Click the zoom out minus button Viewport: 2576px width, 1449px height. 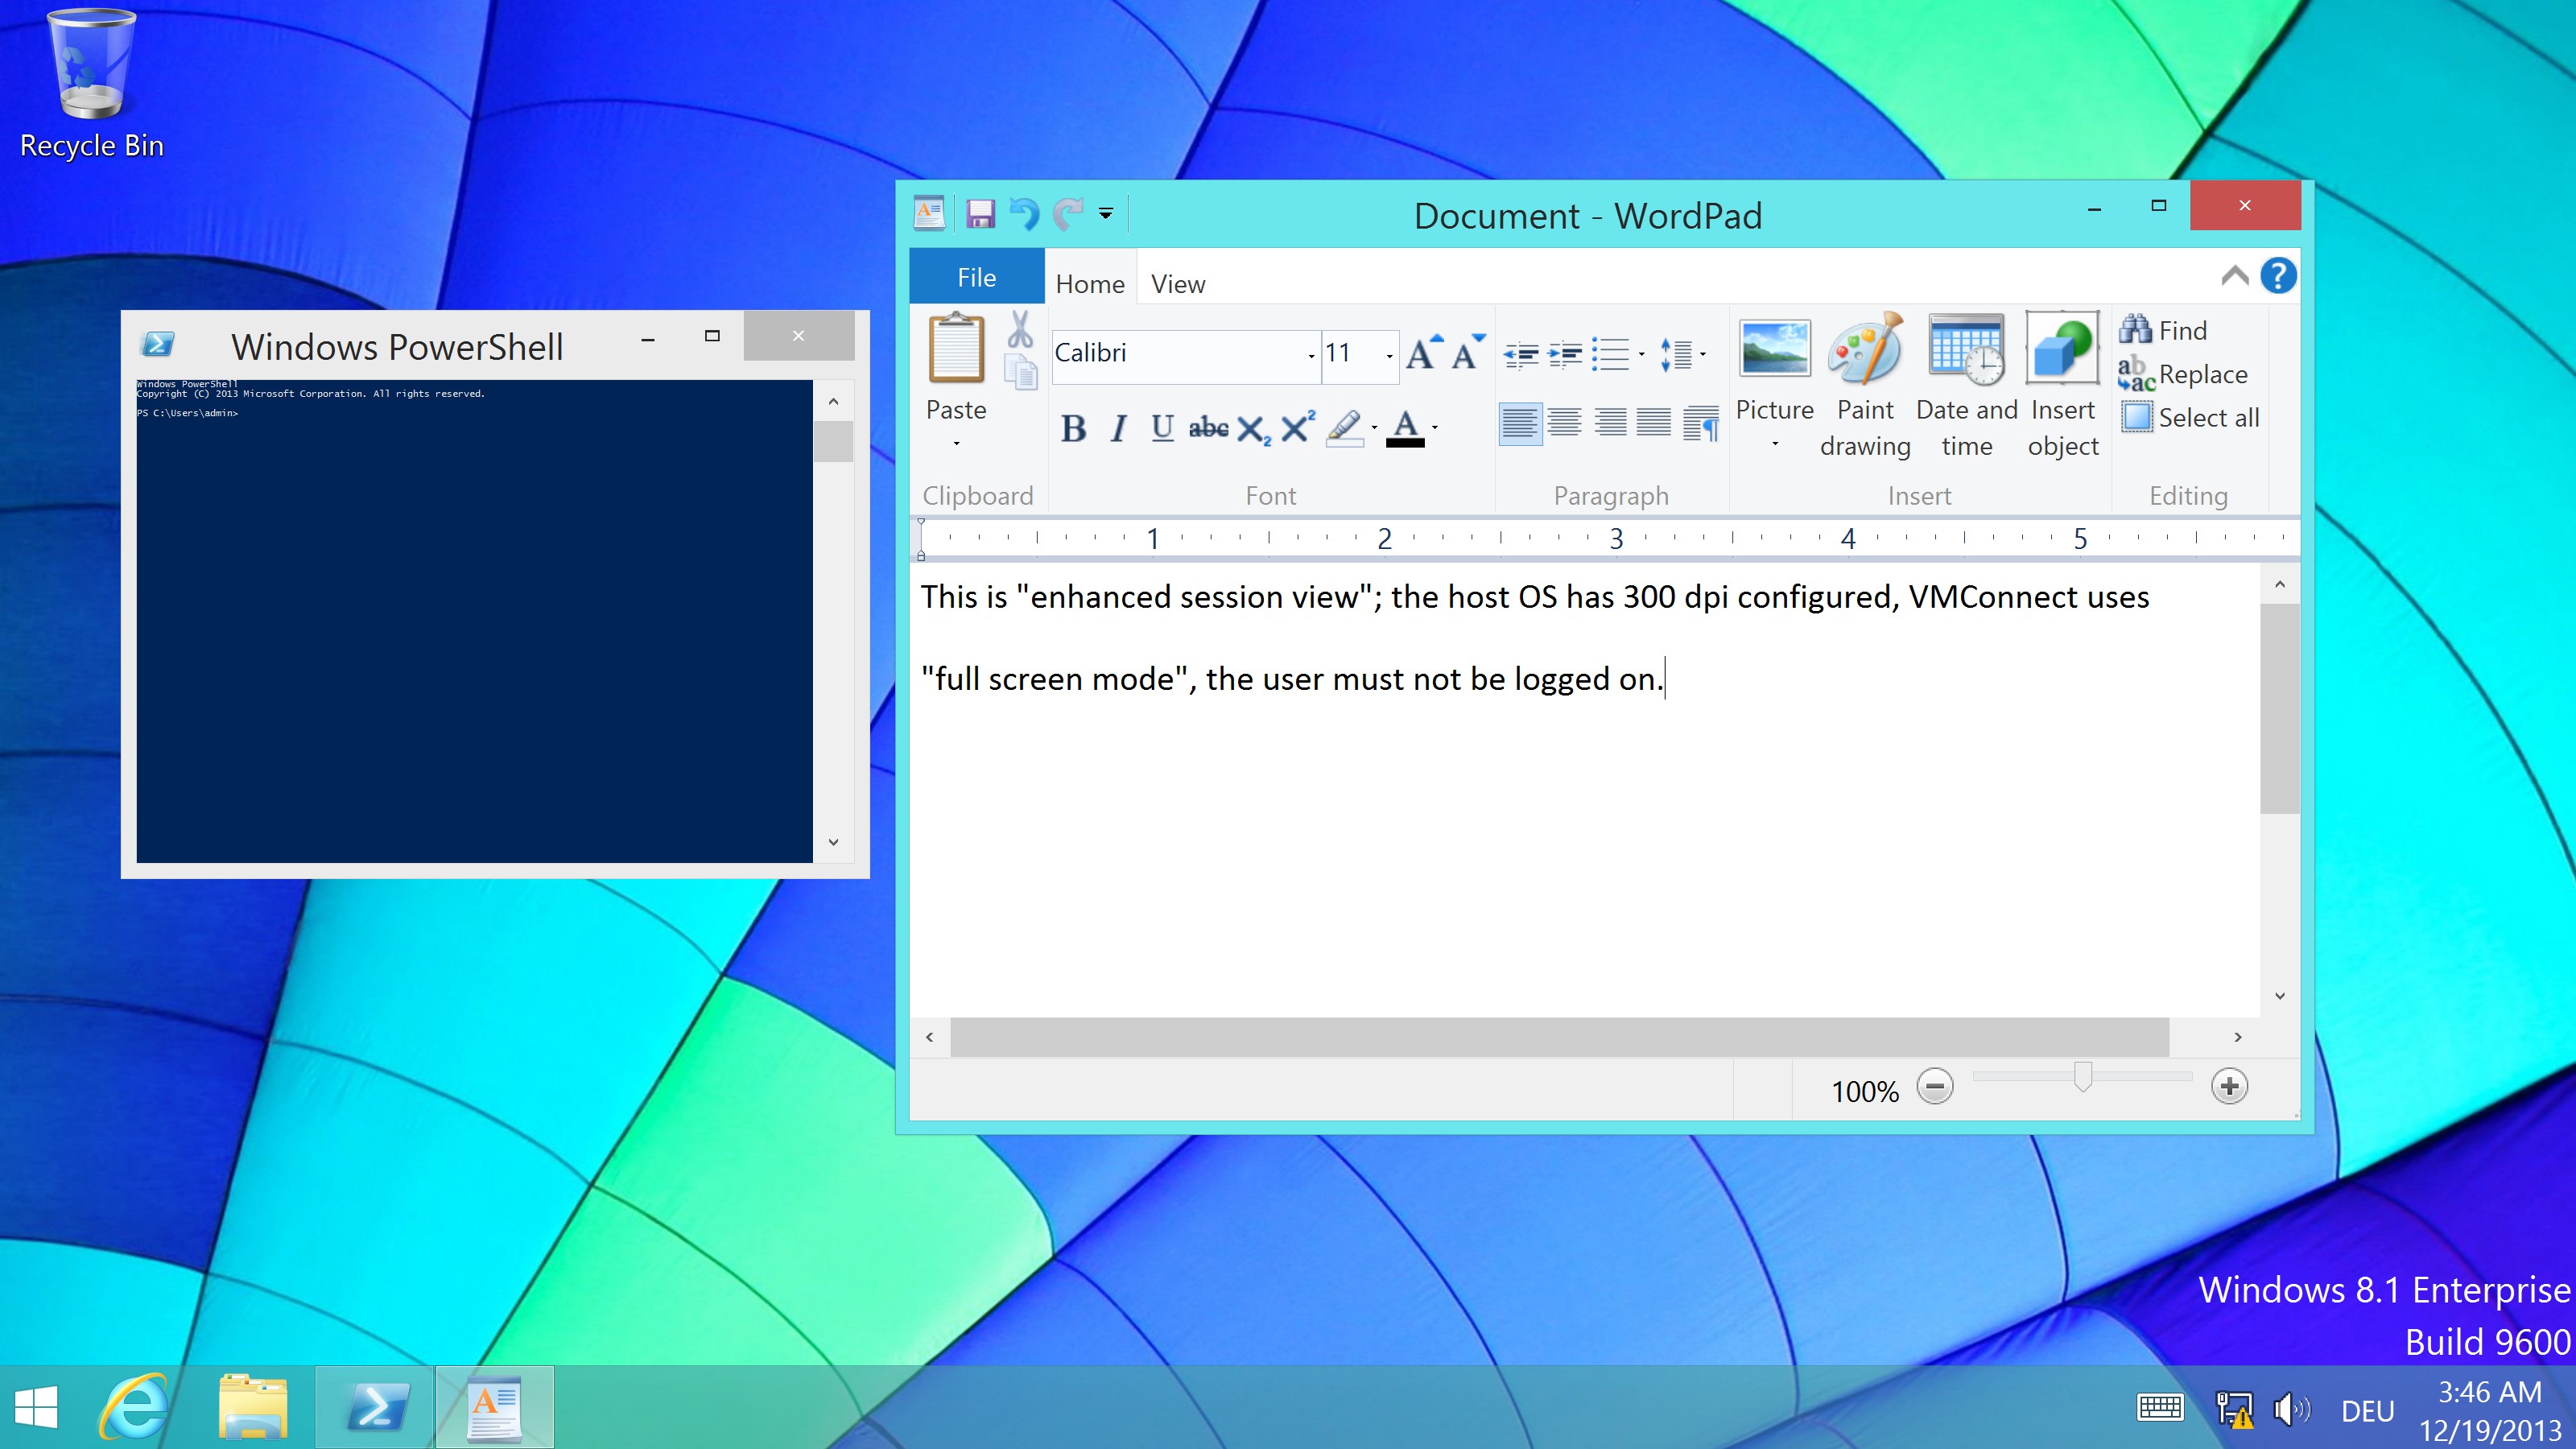pyautogui.click(x=1934, y=1086)
